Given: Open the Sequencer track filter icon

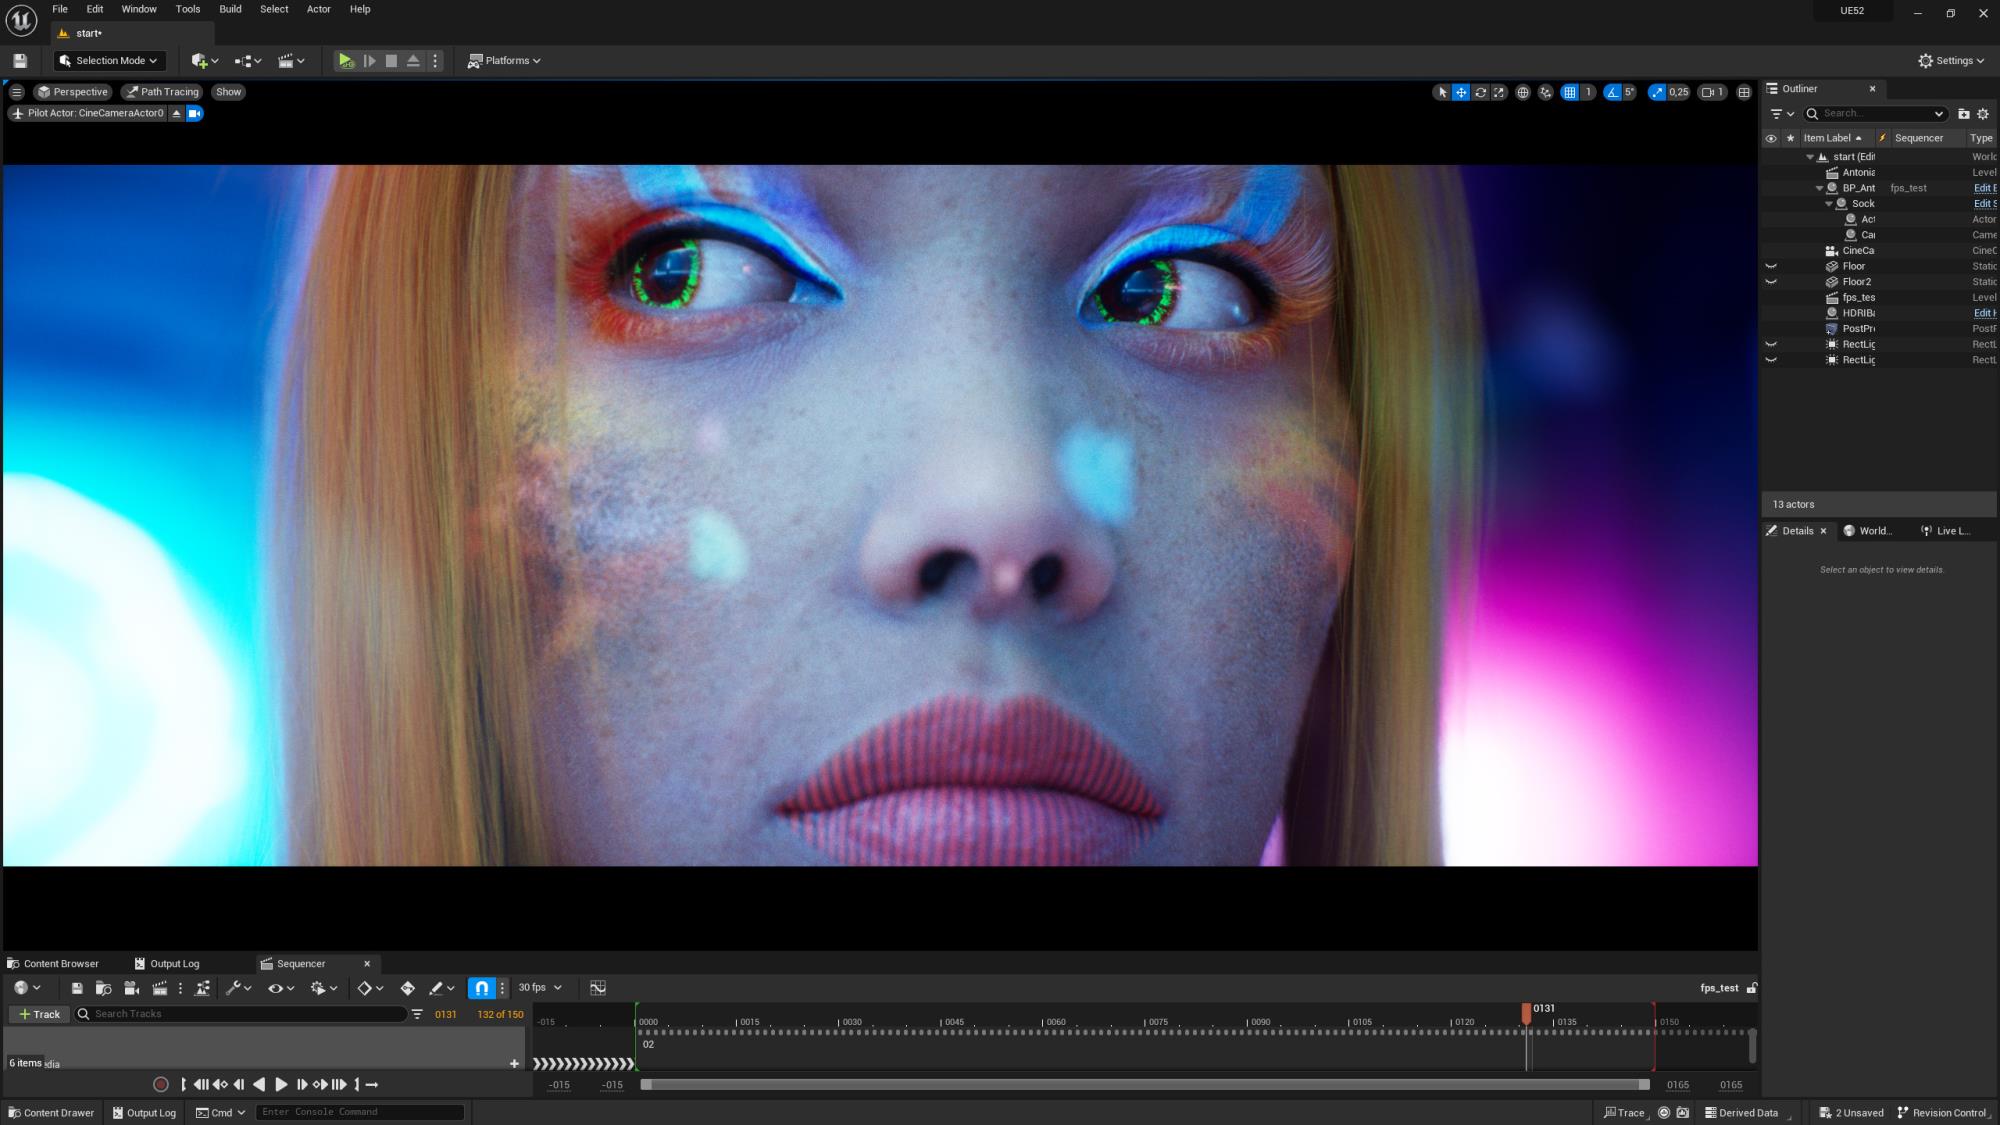Looking at the screenshot, I should coord(417,1014).
